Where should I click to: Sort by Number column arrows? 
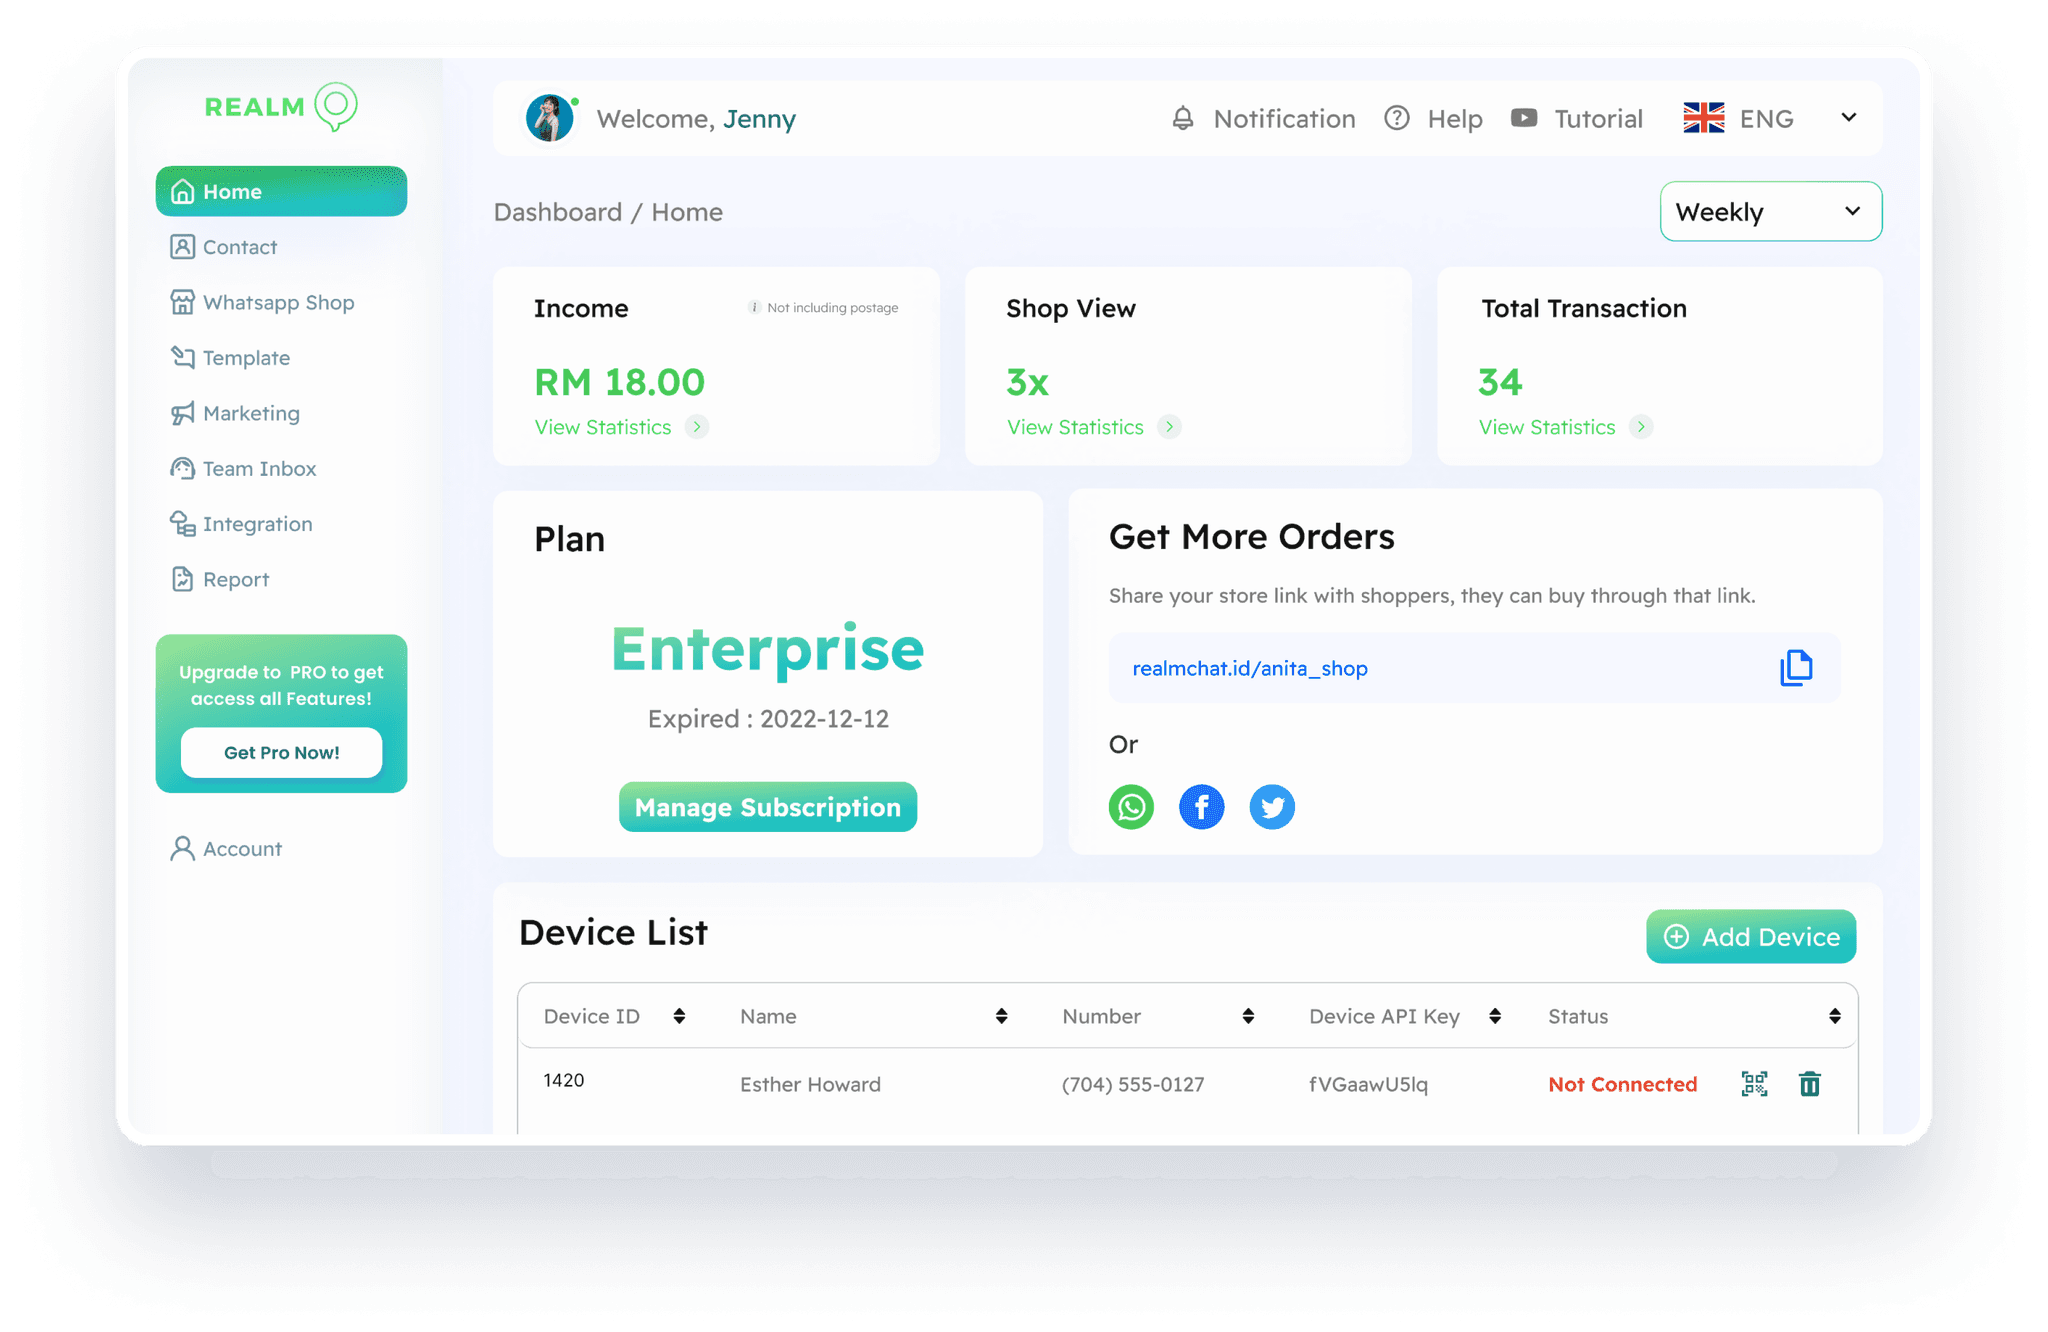tap(1248, 1016)
